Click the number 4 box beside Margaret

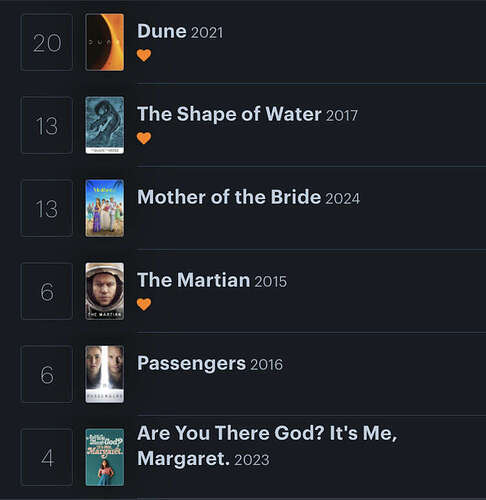click(47, 457)
